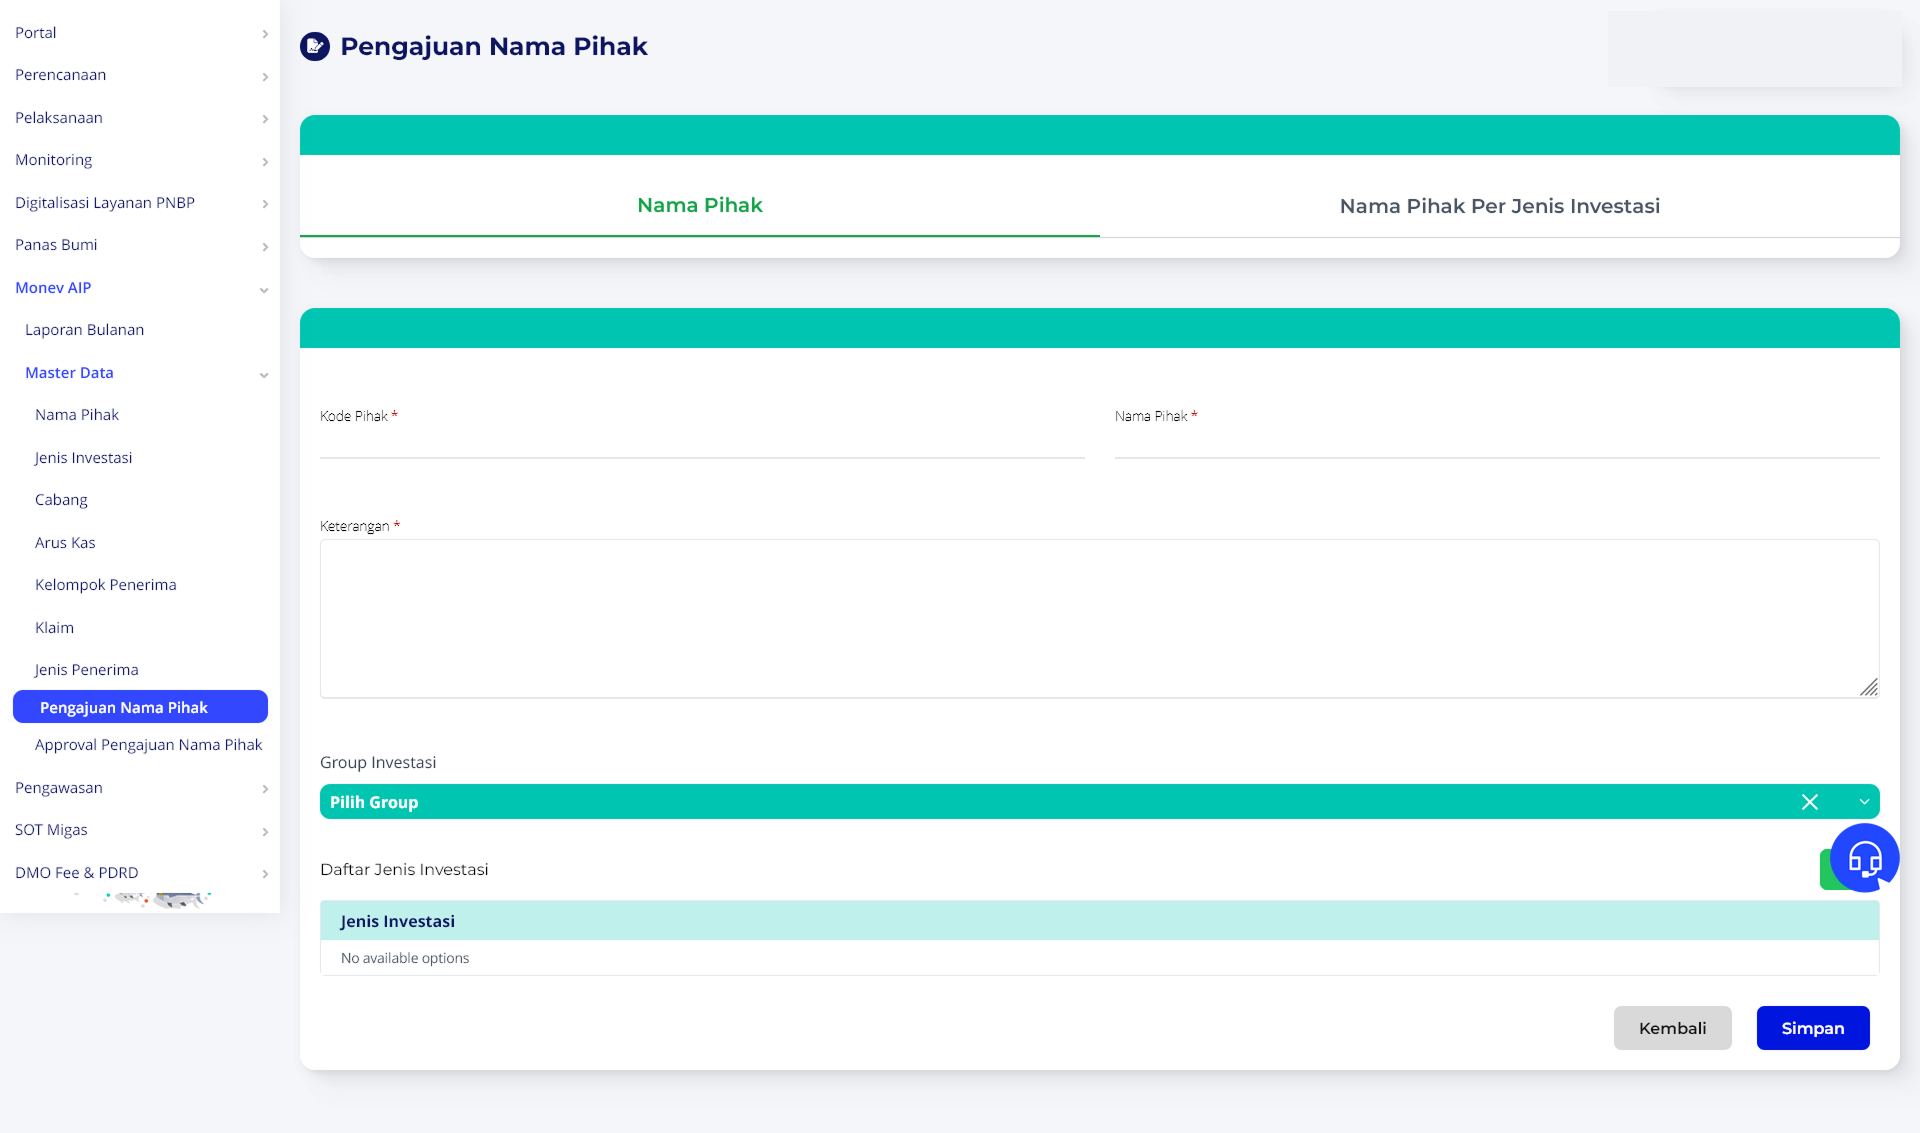Clear the Pilih Group selection with X

click(x=1810, y=802)
